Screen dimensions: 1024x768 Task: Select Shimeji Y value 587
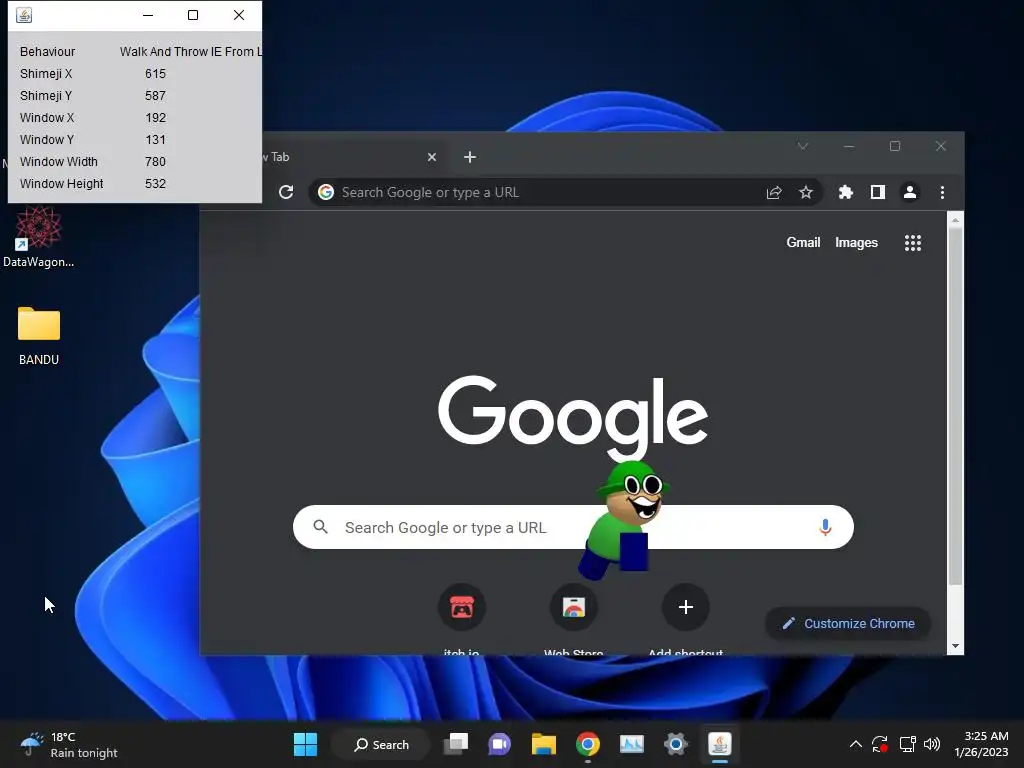[x=155, y=96]
